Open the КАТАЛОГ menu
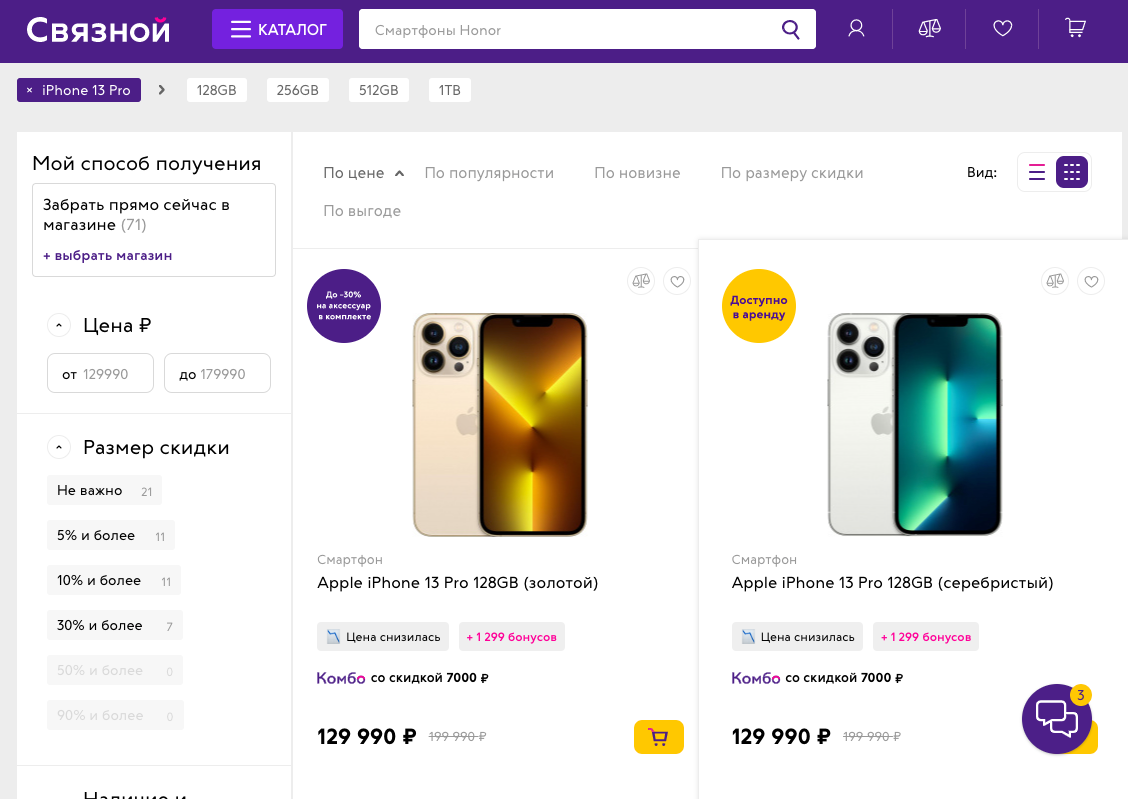The image size is (1128, 799). (x=277, y=30)
